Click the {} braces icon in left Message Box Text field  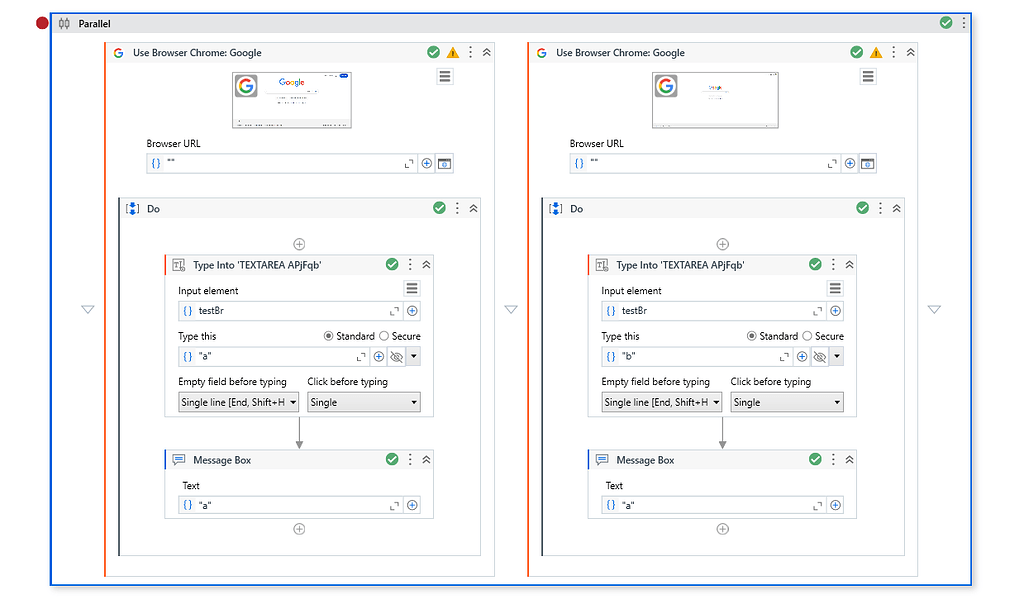coord(188,505)
